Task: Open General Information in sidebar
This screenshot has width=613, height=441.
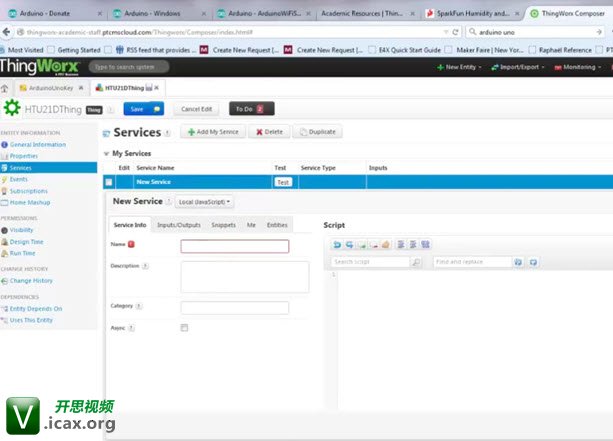Action: tap(38, 145)
